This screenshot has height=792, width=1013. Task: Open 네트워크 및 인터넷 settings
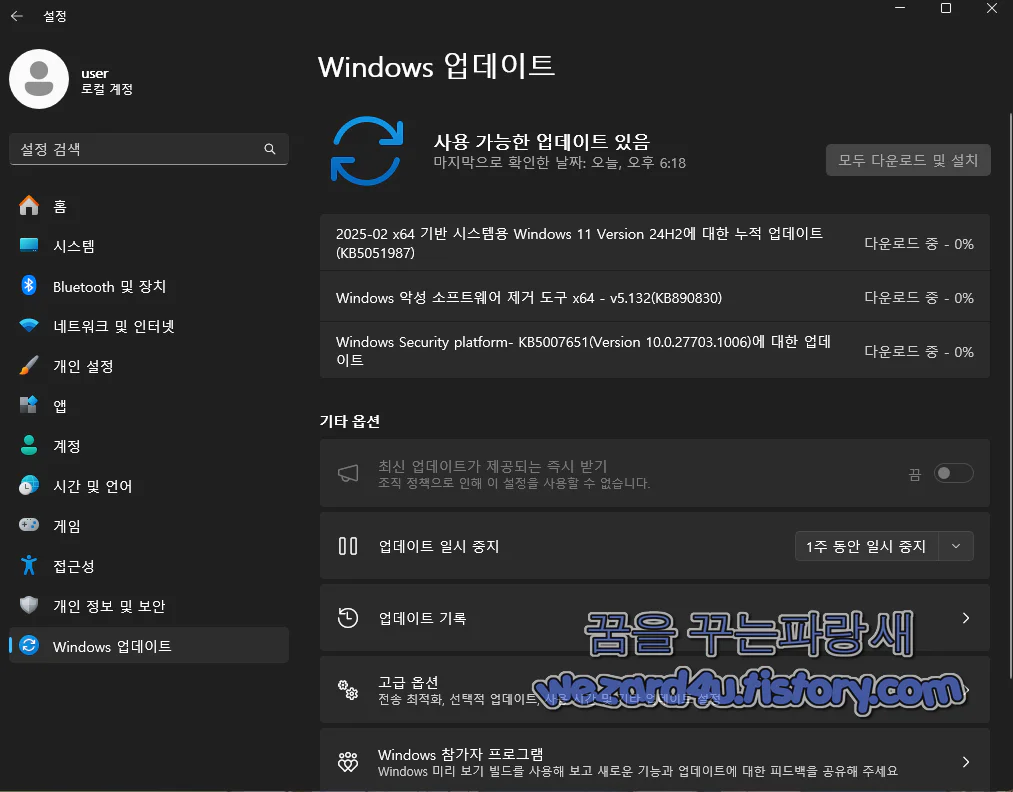(149, 326)
